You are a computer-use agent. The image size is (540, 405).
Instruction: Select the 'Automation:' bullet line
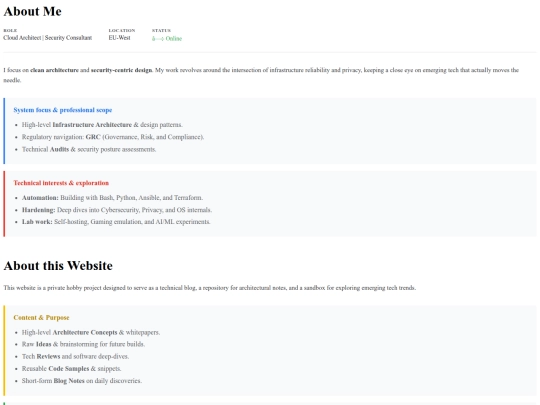tap(112, 198)
